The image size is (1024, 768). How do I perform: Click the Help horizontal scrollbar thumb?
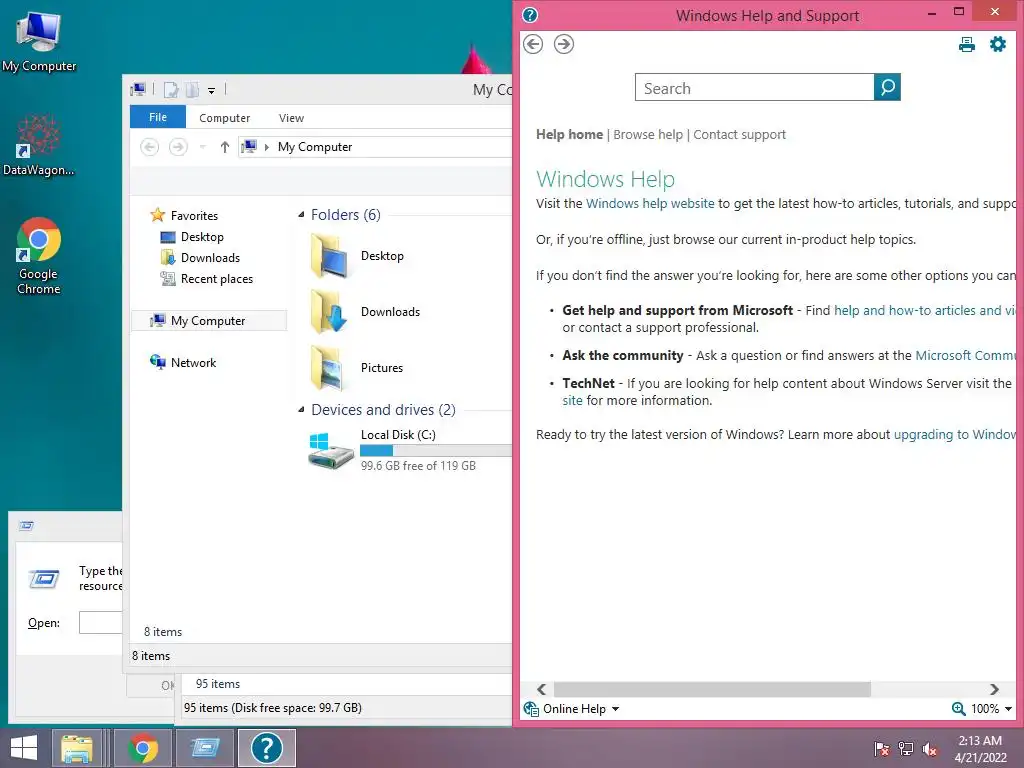click(712, 690)
